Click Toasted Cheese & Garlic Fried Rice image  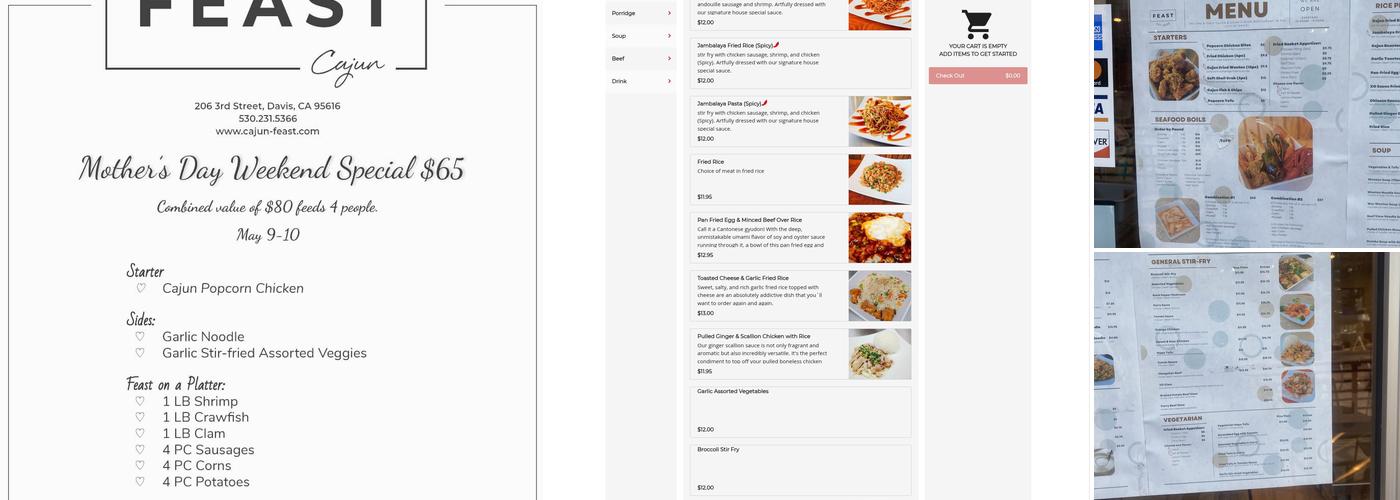(880, 296)
